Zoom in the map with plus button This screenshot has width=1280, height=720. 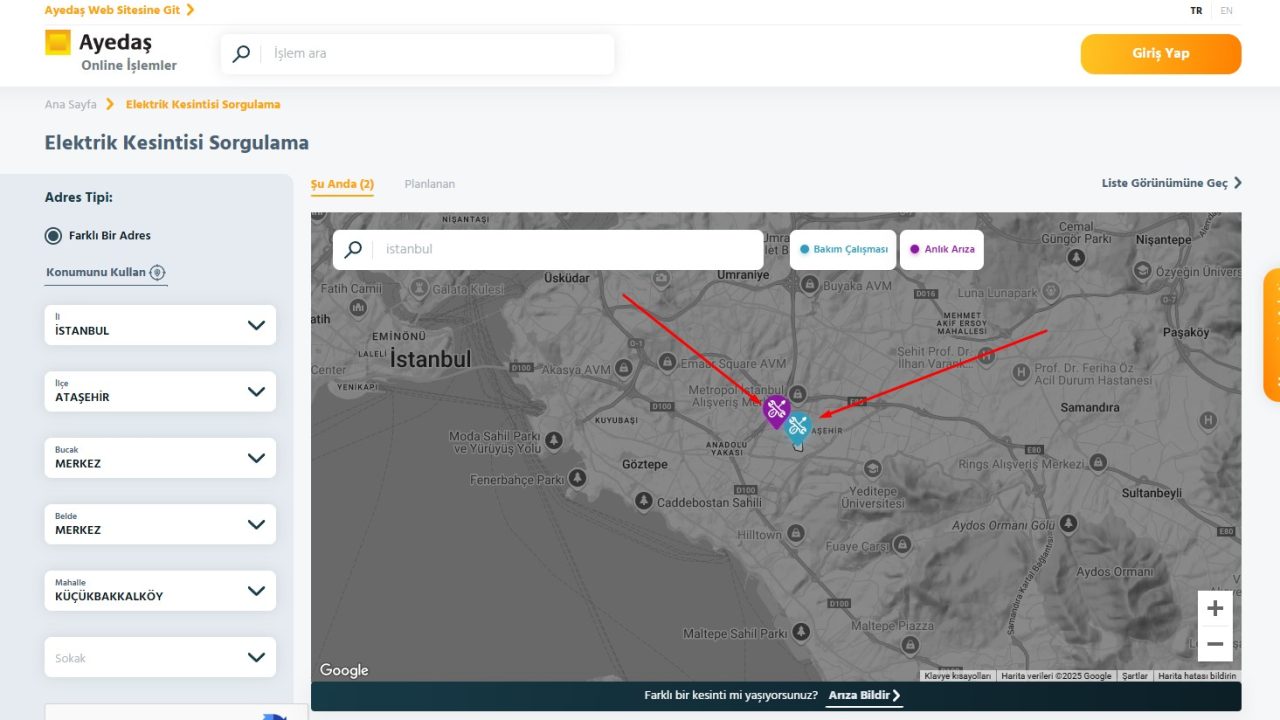click(1215, 608)
